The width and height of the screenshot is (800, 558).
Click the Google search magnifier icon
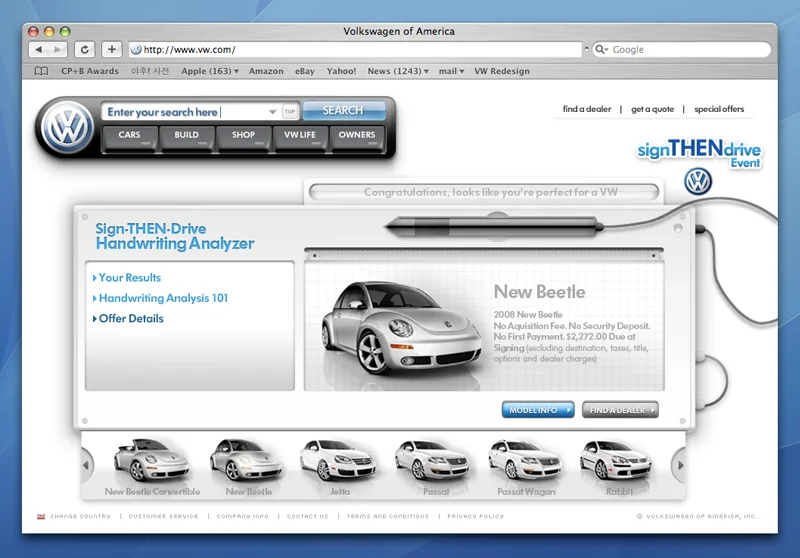click(599, 49)
